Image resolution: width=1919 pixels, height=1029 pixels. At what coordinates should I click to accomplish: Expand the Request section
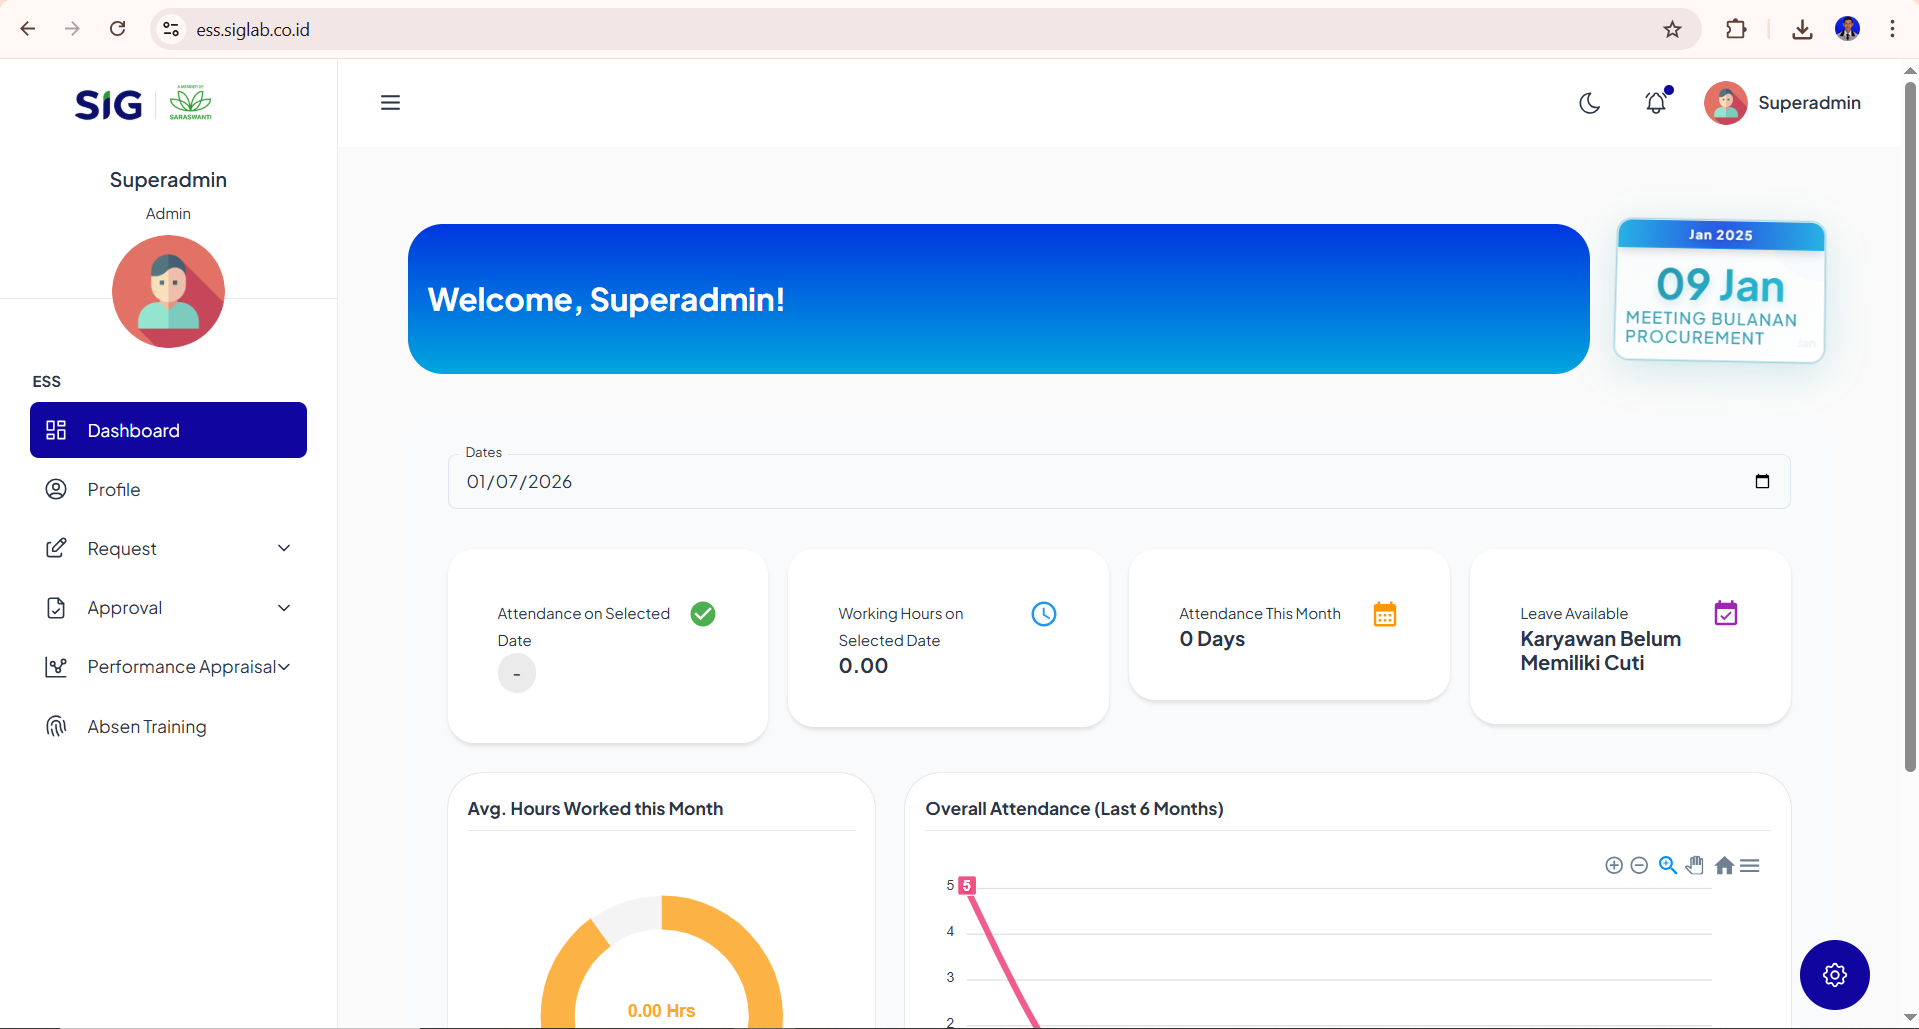coord(285,548)
